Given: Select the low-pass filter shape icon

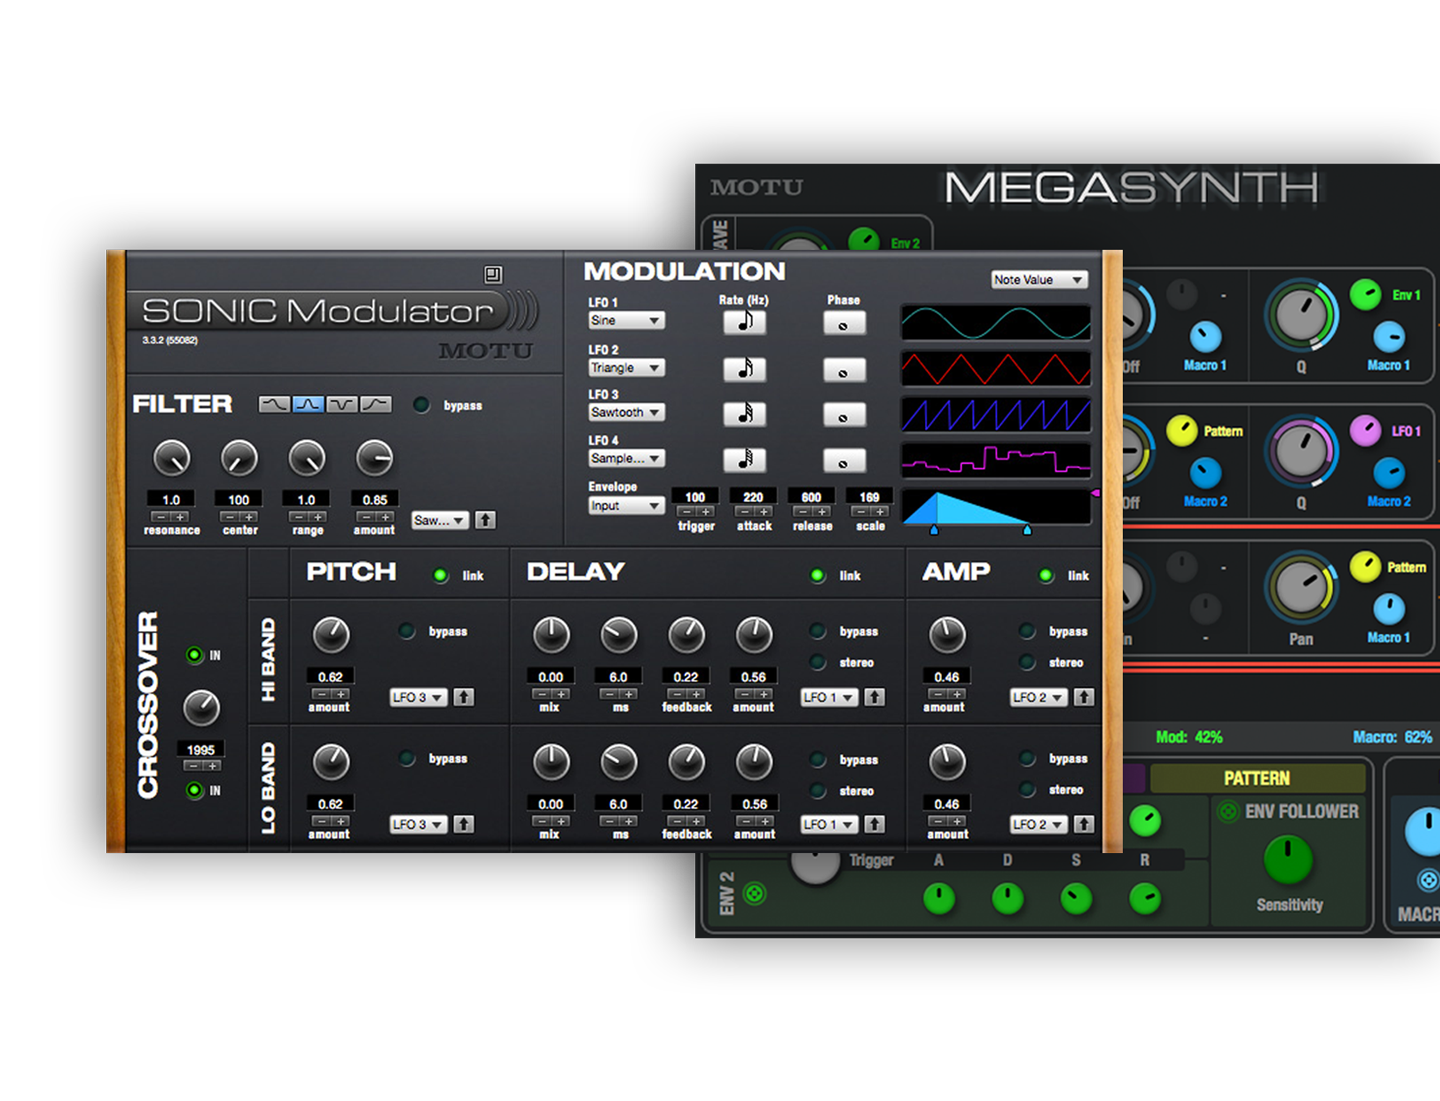Looking at the screenshot, I should pyautogui.click(x=276, y=405).
